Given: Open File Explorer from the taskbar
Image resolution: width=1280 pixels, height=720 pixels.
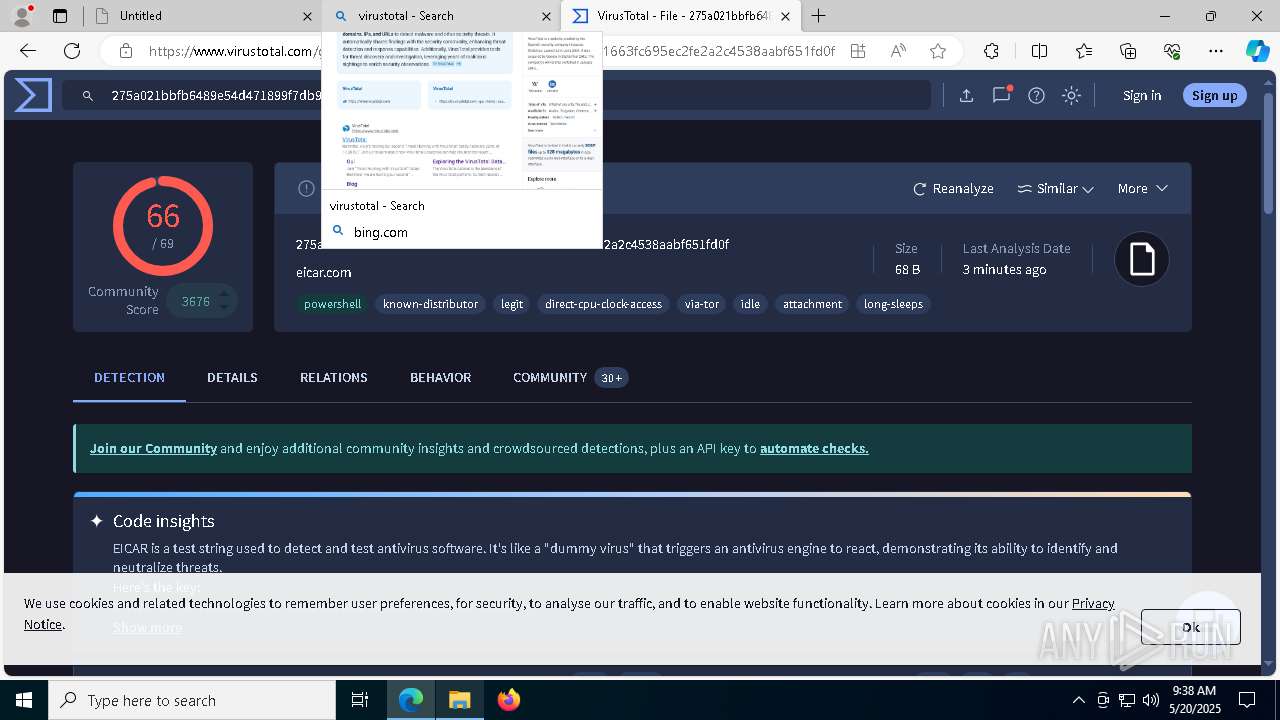Looking at the screenshot, I should (x=459, y=700).
